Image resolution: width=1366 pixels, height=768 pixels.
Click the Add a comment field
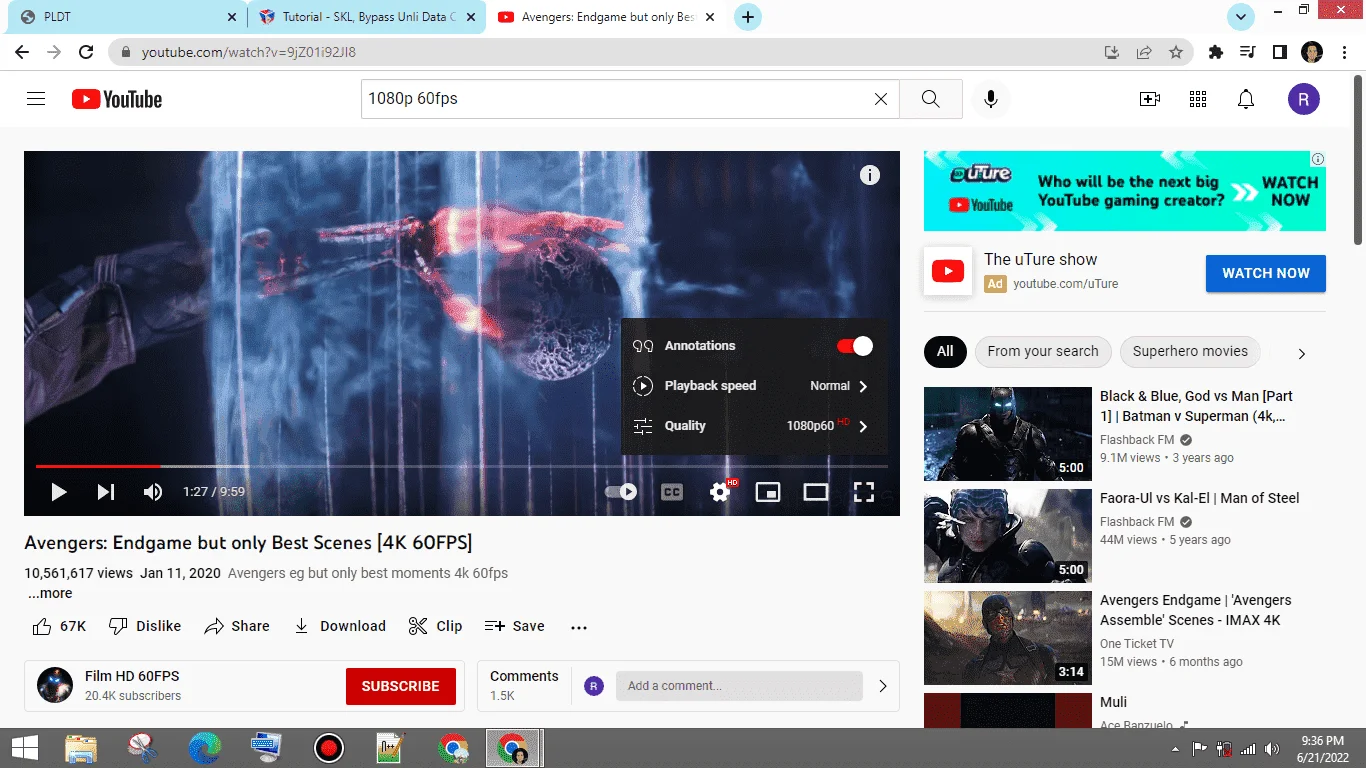739,686
